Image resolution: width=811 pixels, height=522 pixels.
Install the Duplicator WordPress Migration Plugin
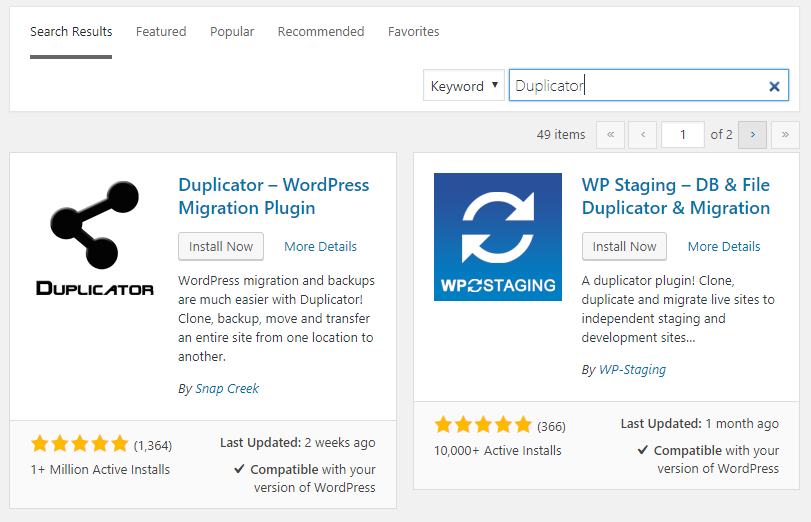[221, 246]
